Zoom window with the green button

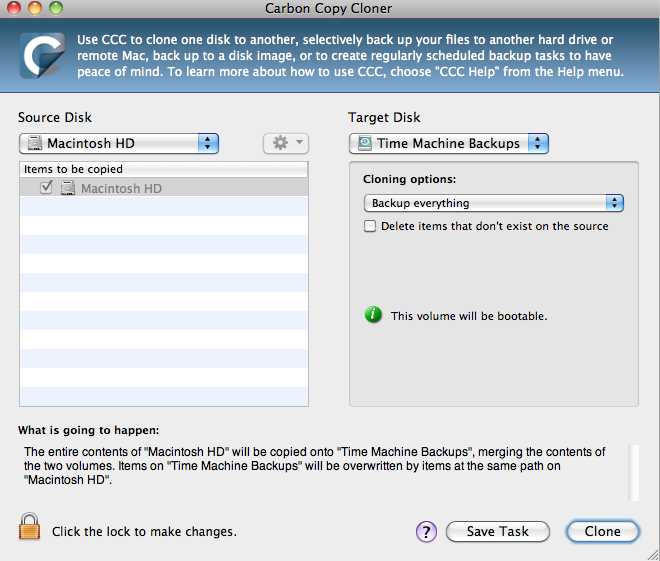(x=56, y=8)
